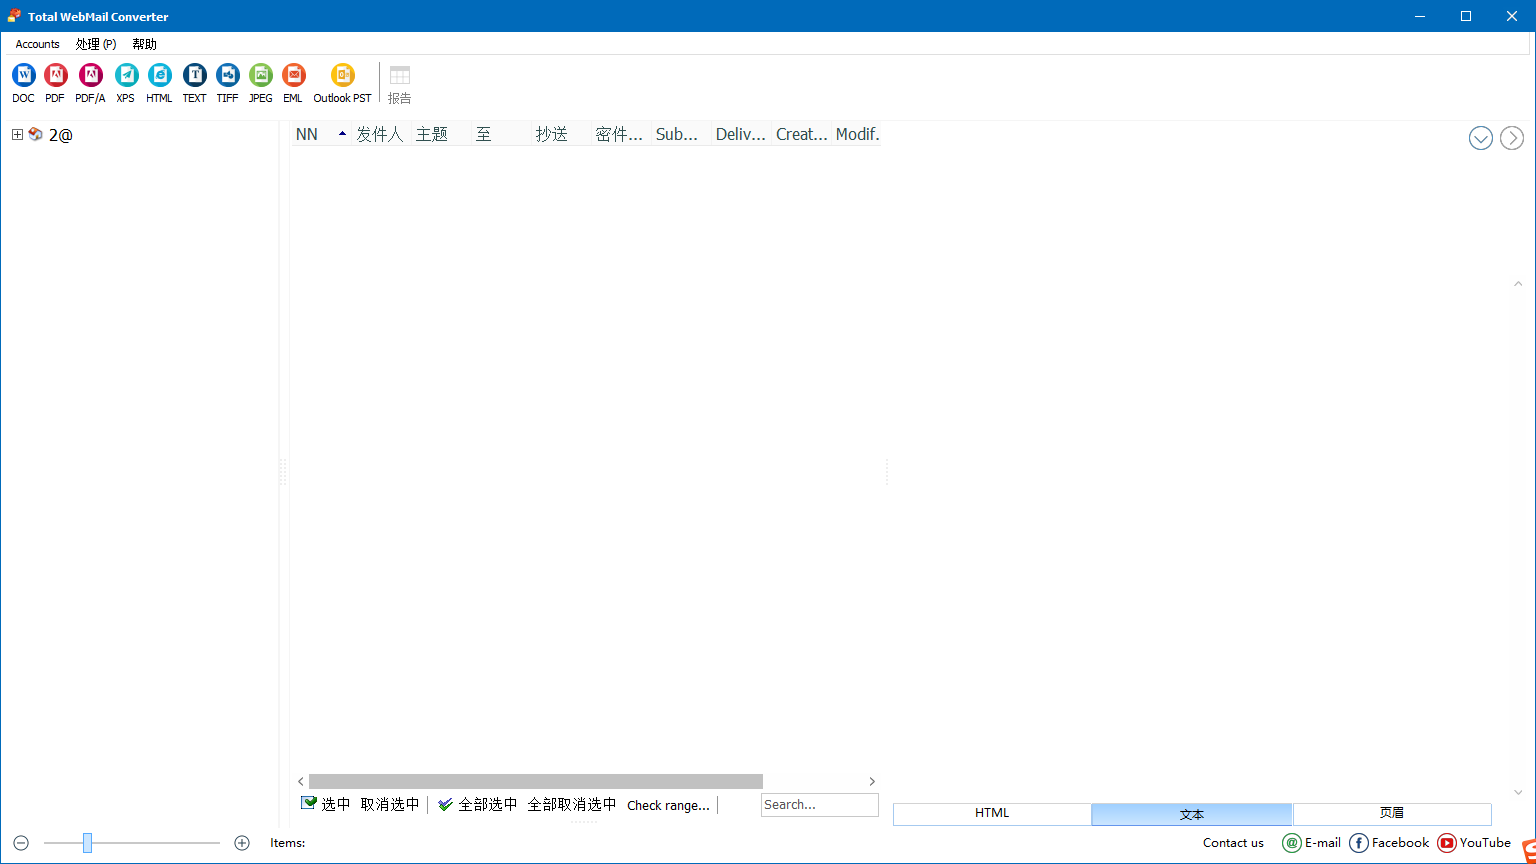Click the Items: status label

[288, 843]
